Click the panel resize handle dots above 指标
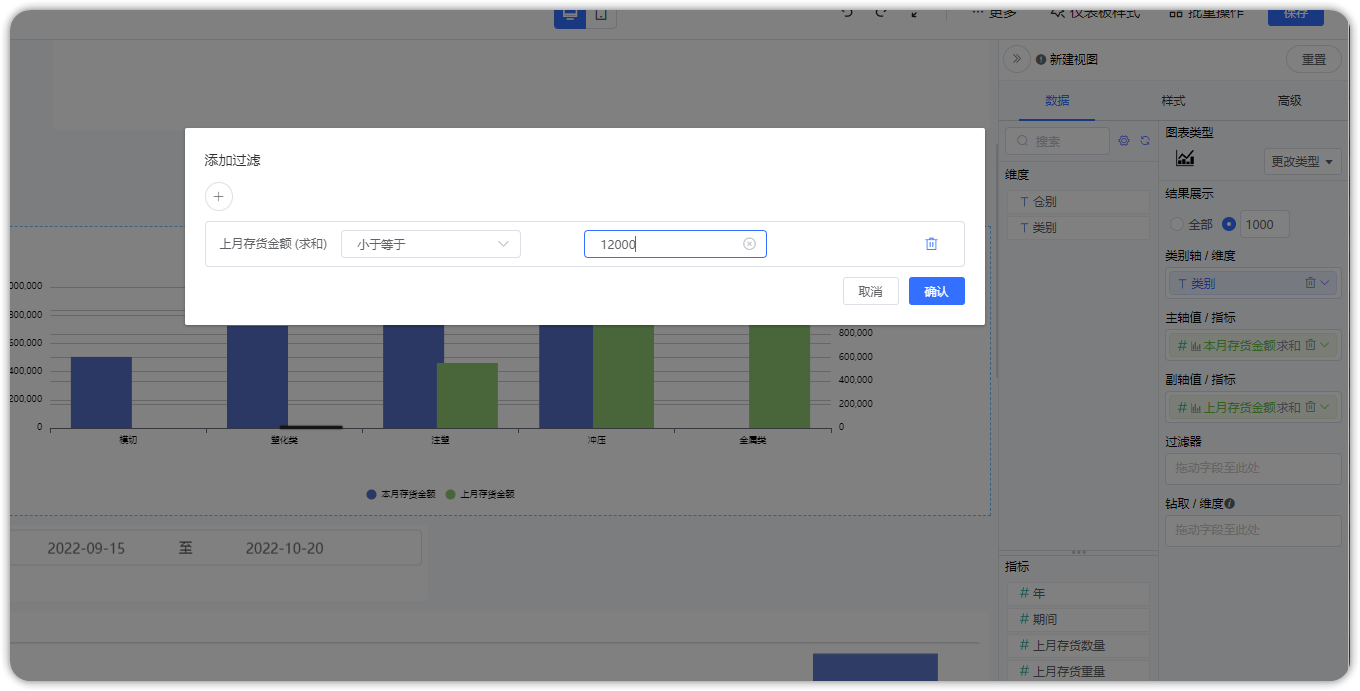Screen dimensions: 1360x691 [x=1079, y=552]
